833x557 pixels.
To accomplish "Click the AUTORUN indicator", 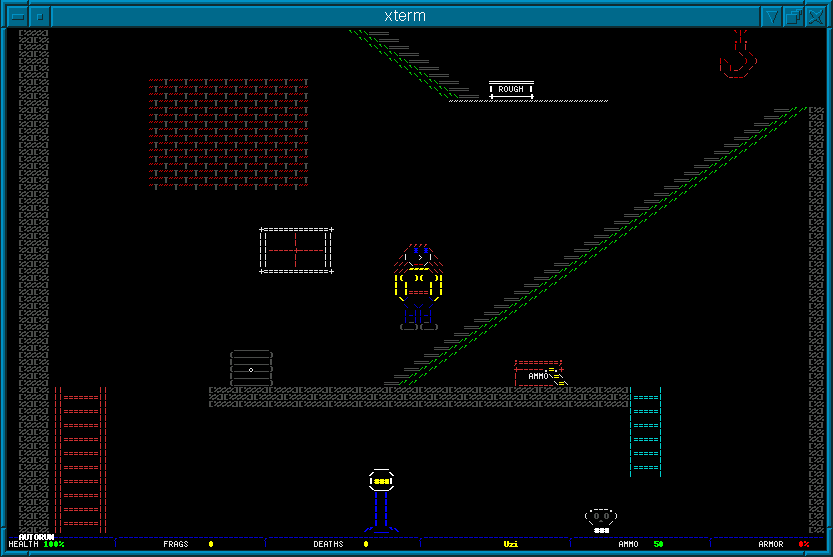I will (36, 537).
